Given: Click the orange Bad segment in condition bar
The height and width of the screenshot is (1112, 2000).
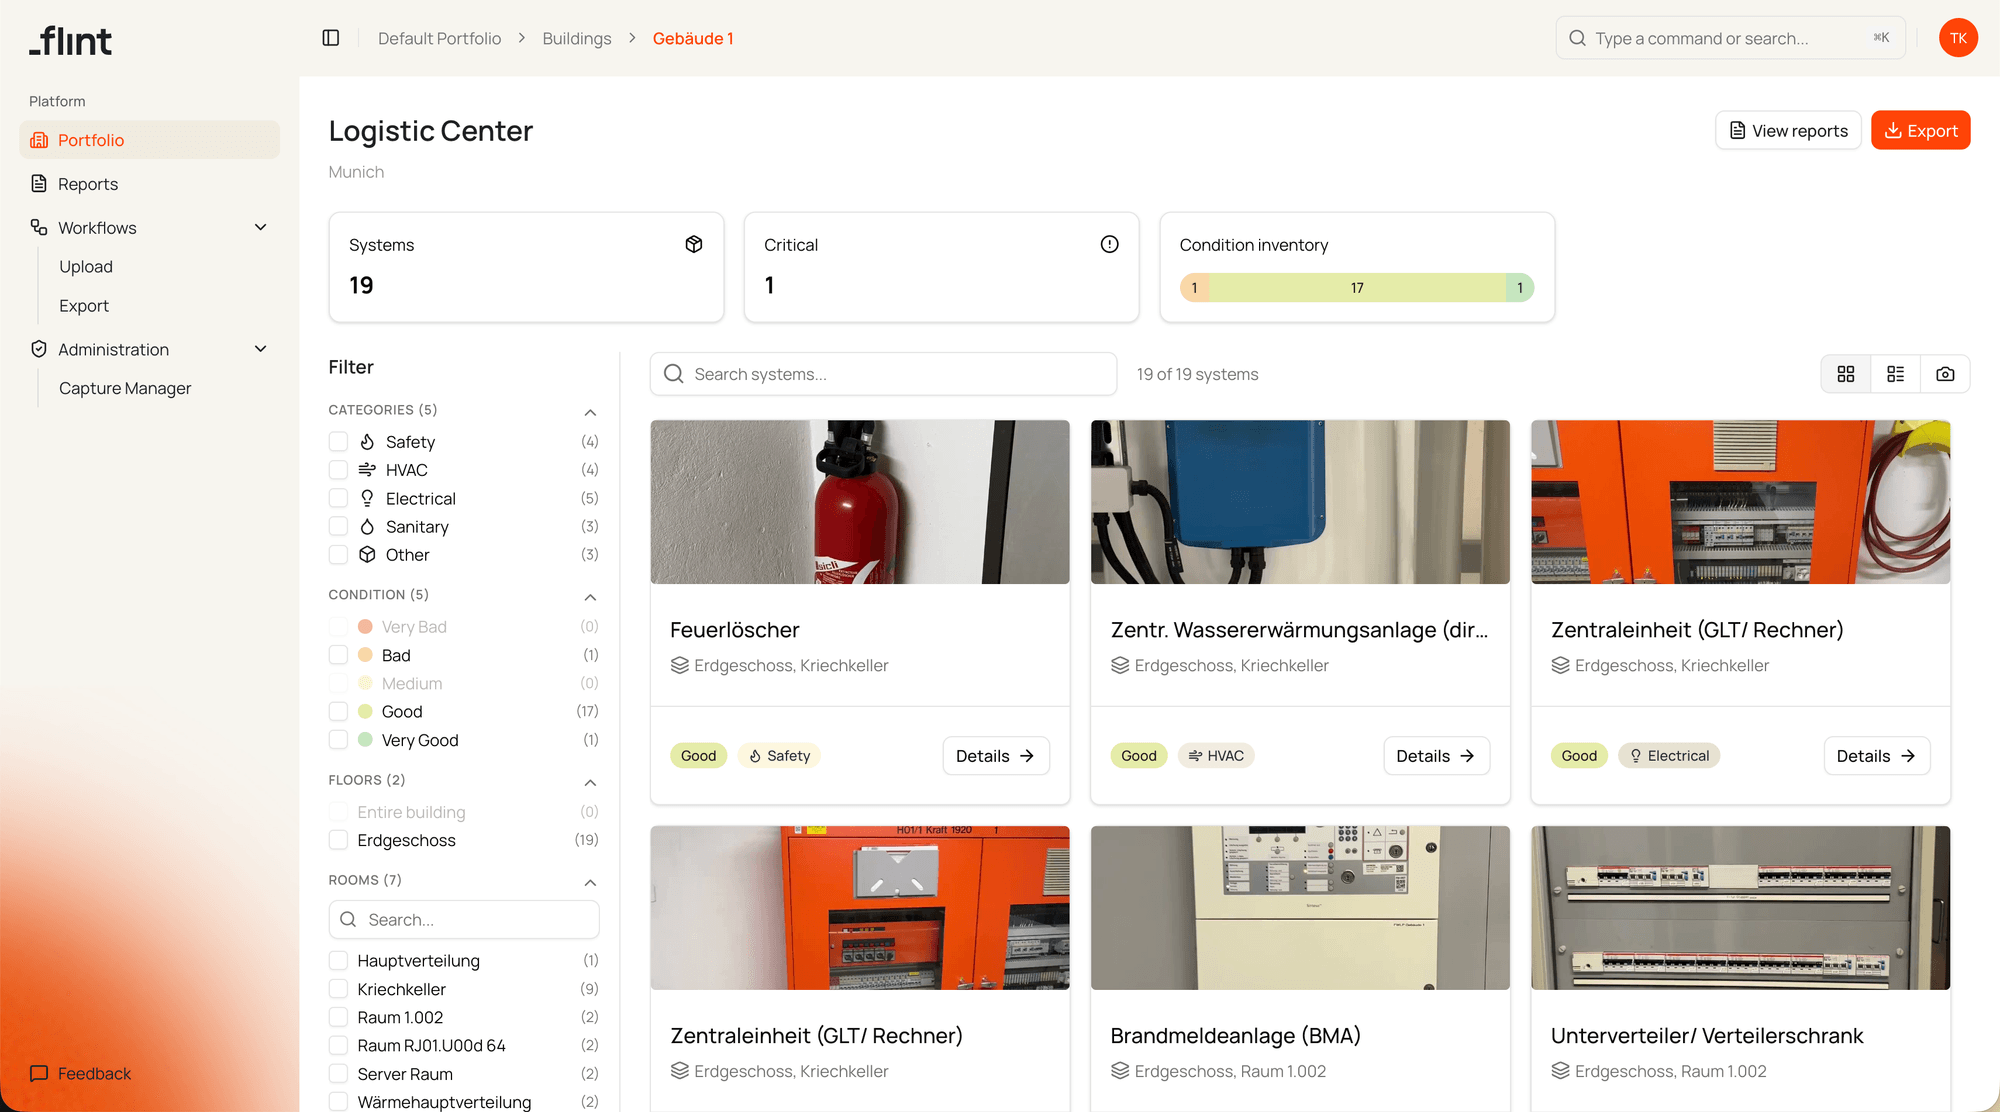Looking at the screenshot, I should pos(1194,288).
